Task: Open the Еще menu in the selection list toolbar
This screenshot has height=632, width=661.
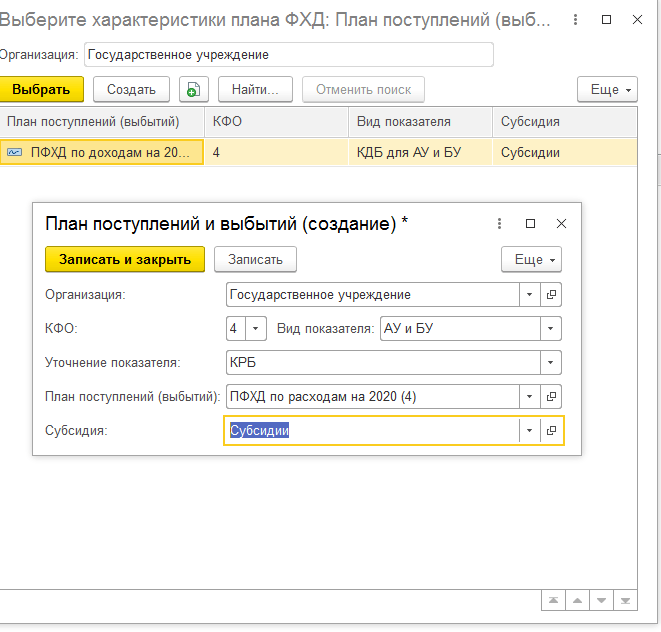Action: point(607,89)
